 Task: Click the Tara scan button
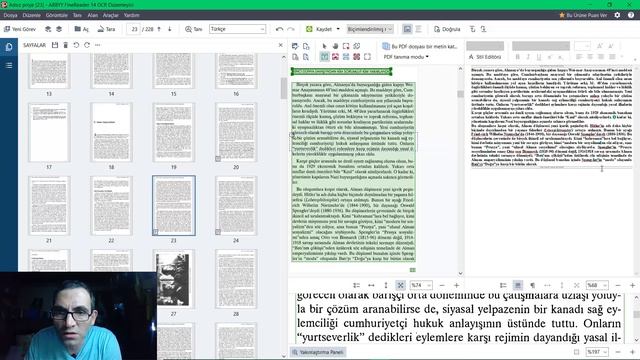[107, 29]
